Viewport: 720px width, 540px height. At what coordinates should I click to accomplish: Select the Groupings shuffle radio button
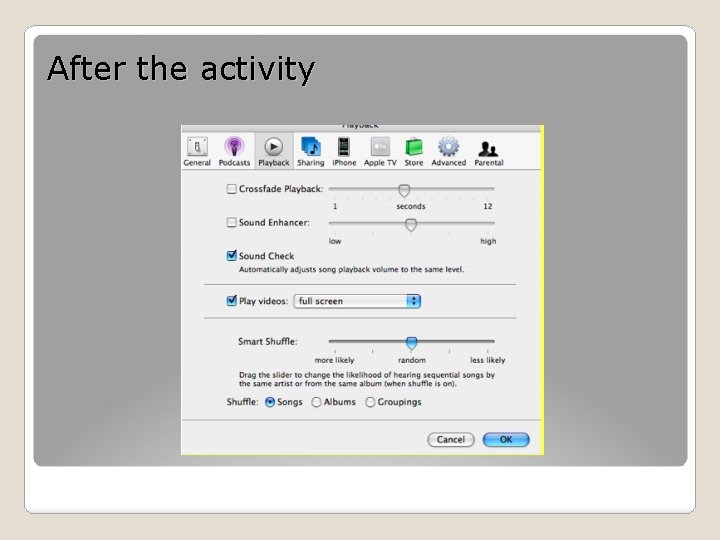point(370,402)
